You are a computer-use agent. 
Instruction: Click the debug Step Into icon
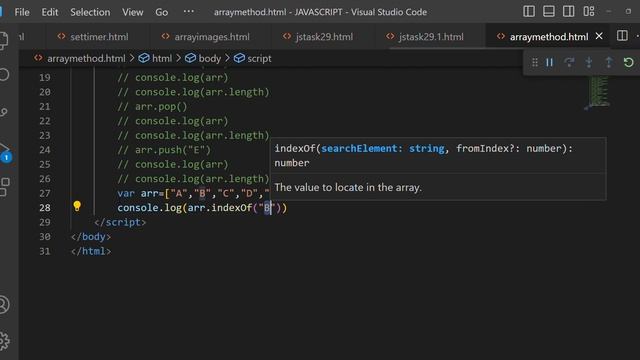tap(589, 62)
